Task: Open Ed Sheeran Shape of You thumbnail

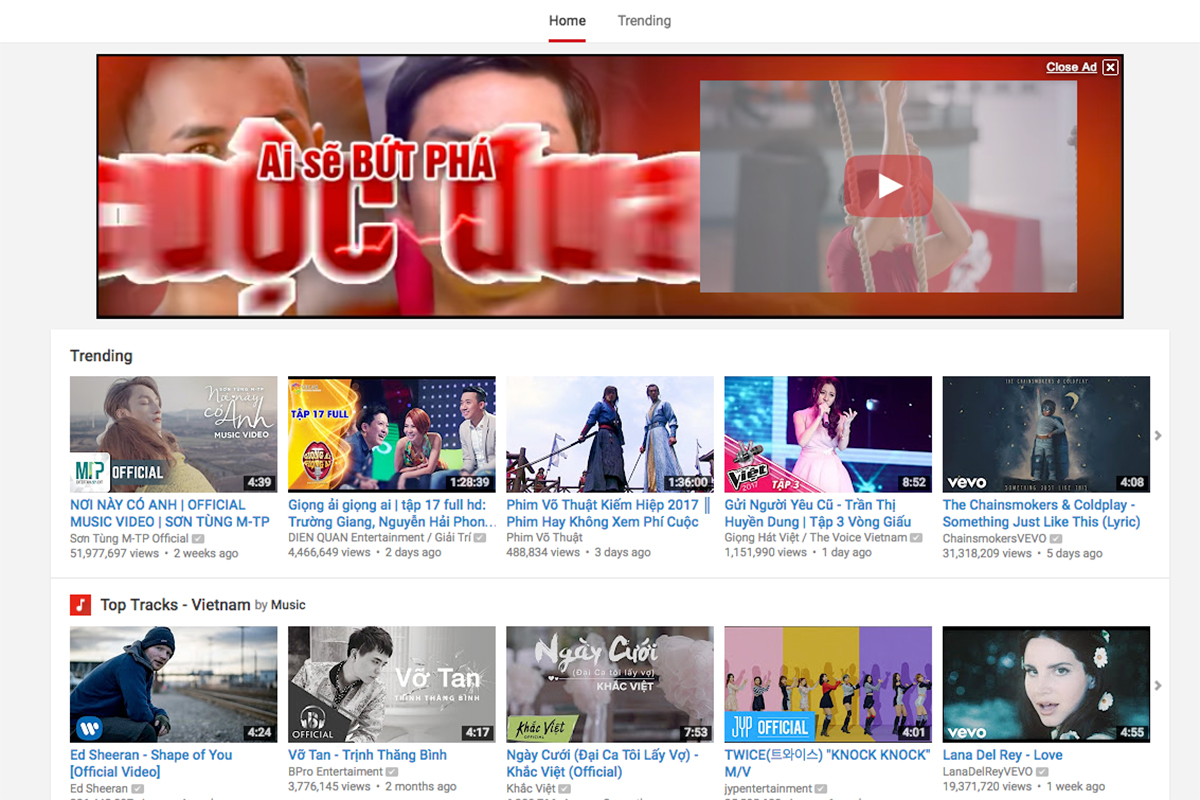Action: click(174, 684)
